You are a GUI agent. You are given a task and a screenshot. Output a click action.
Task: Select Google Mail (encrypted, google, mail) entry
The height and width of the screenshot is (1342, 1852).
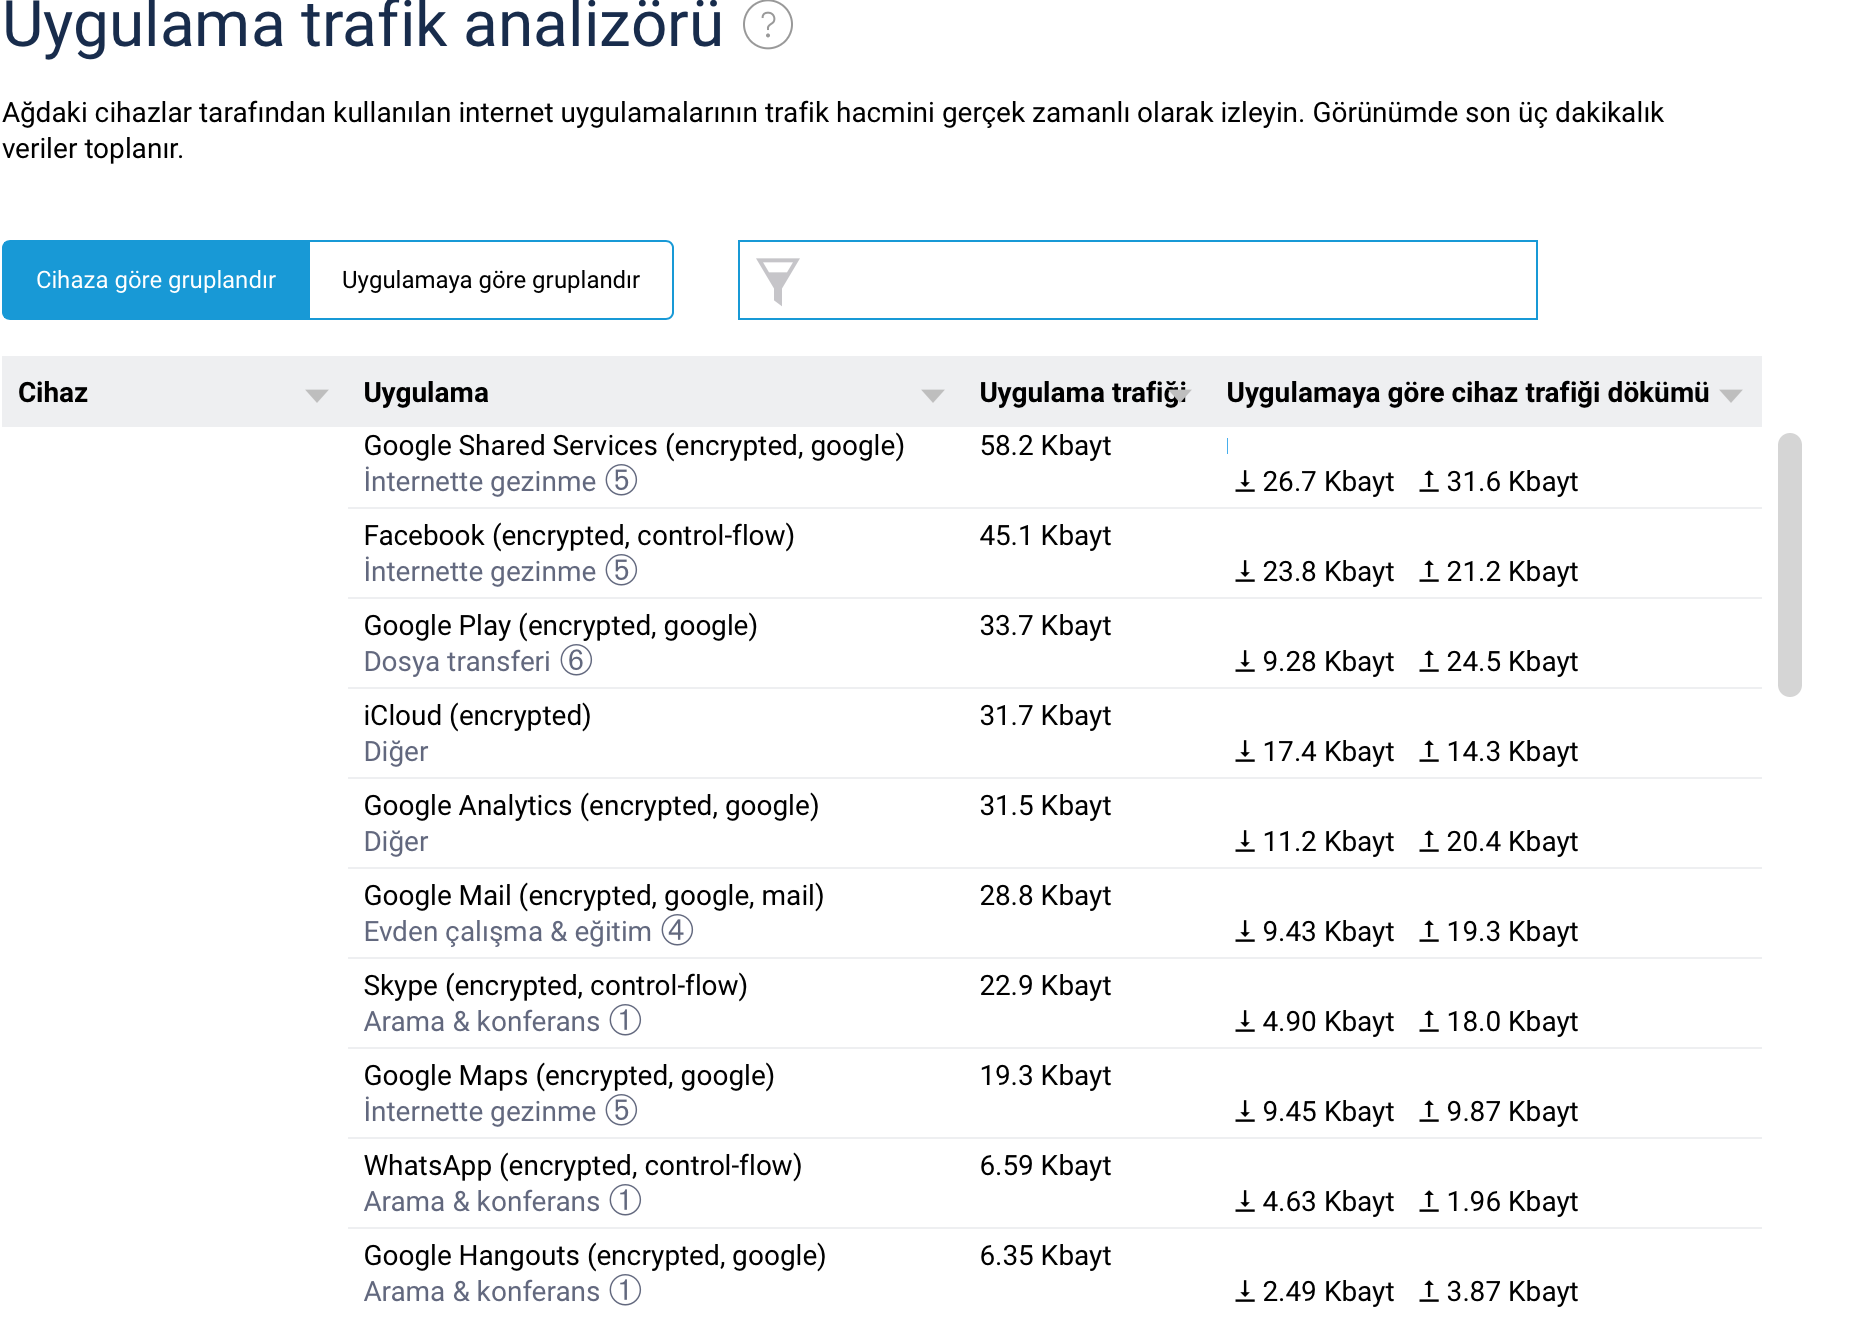594,896
